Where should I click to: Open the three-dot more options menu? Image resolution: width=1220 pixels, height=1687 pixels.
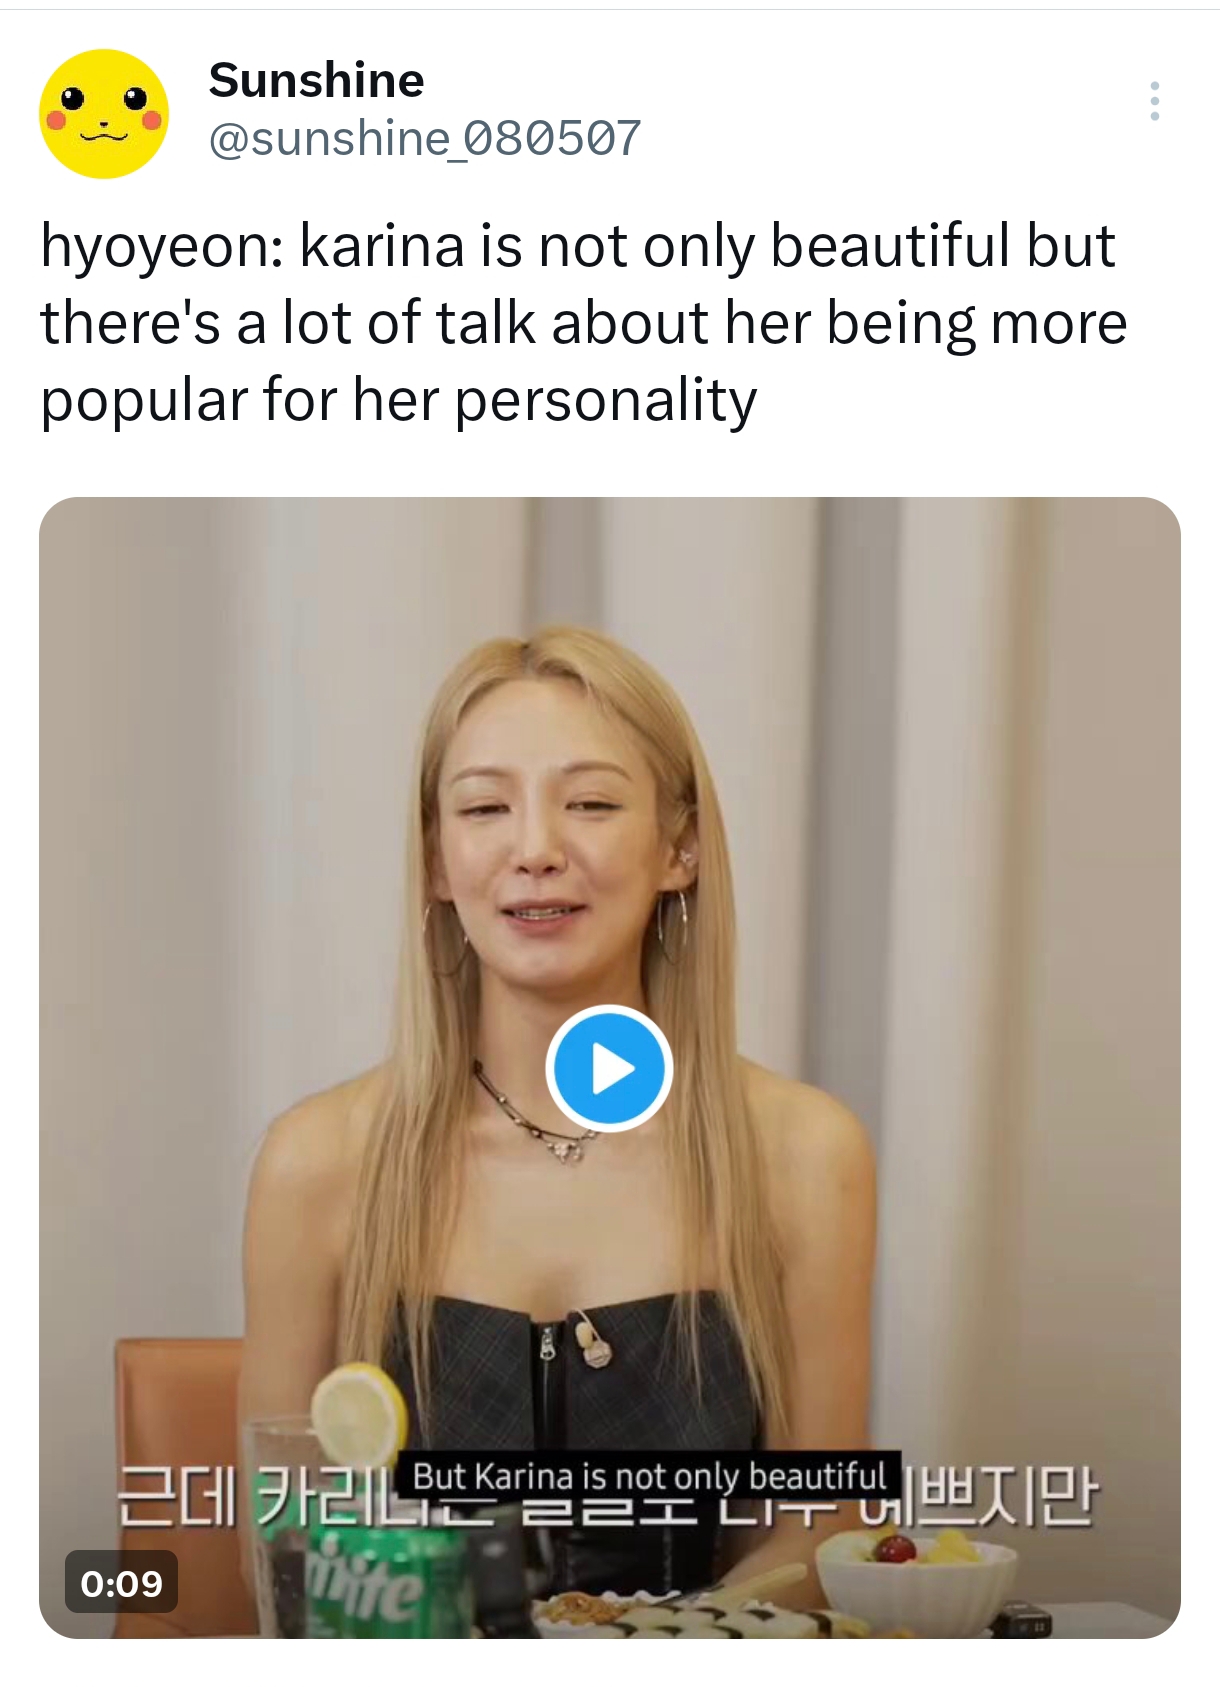coord(1154,101)
